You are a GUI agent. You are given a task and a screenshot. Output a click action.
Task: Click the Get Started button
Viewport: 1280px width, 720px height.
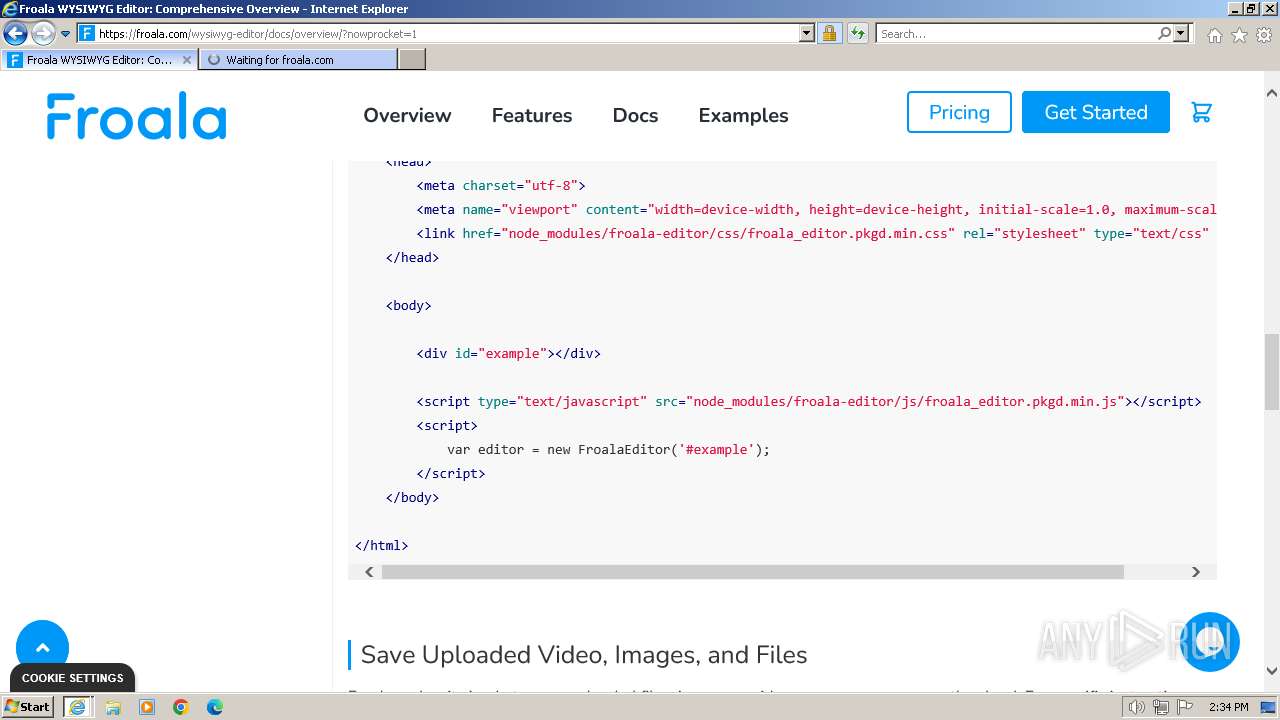point(1096,112)
